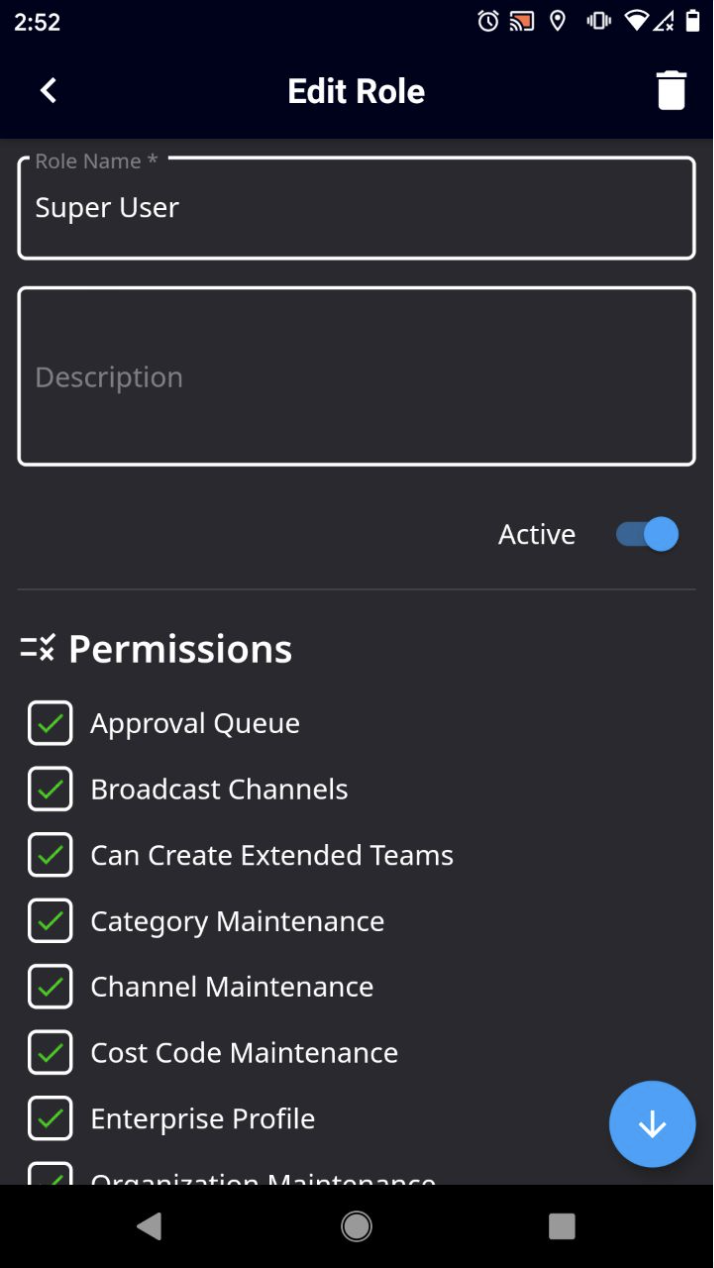Uncheck the Channel Maintenance checkbox
Image resolution: width=714 pixels, height=1268 pixels.
(50, 987)
